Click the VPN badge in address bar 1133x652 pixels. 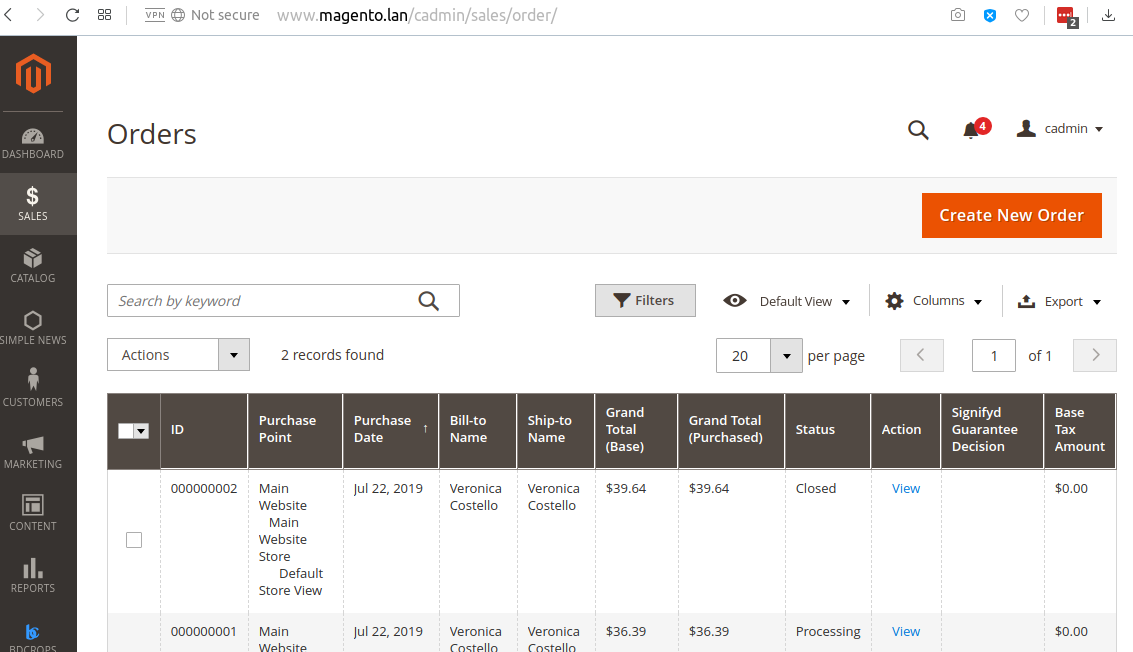155,14
